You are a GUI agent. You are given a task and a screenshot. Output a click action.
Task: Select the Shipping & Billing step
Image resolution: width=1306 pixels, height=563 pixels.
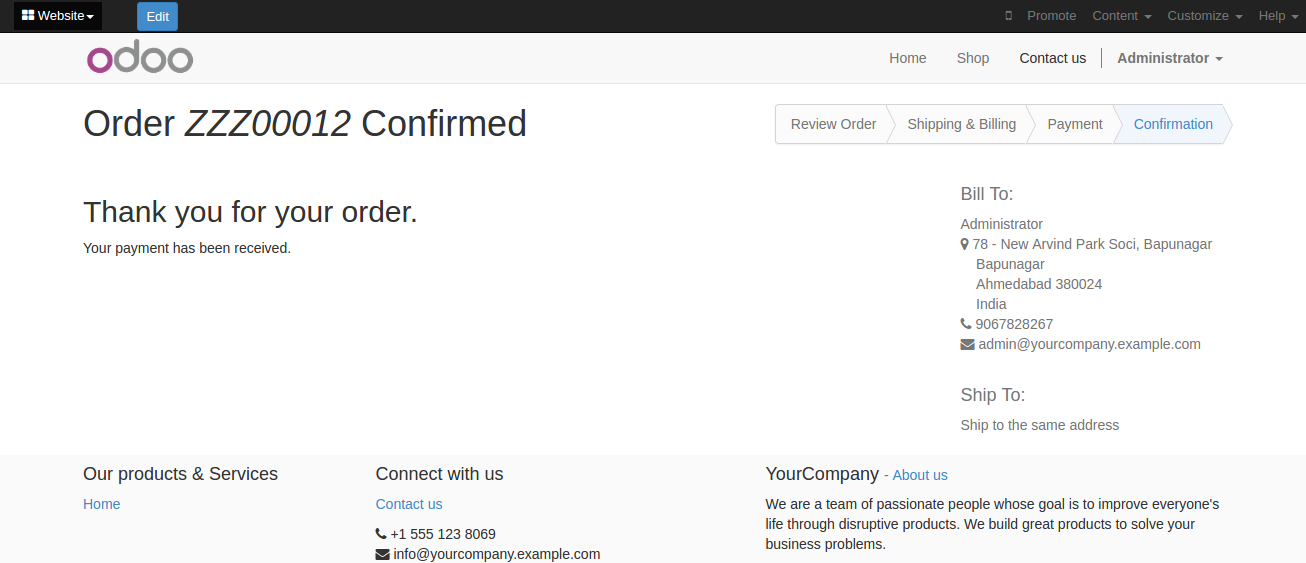pyautogui.click(x=961, y=124)
